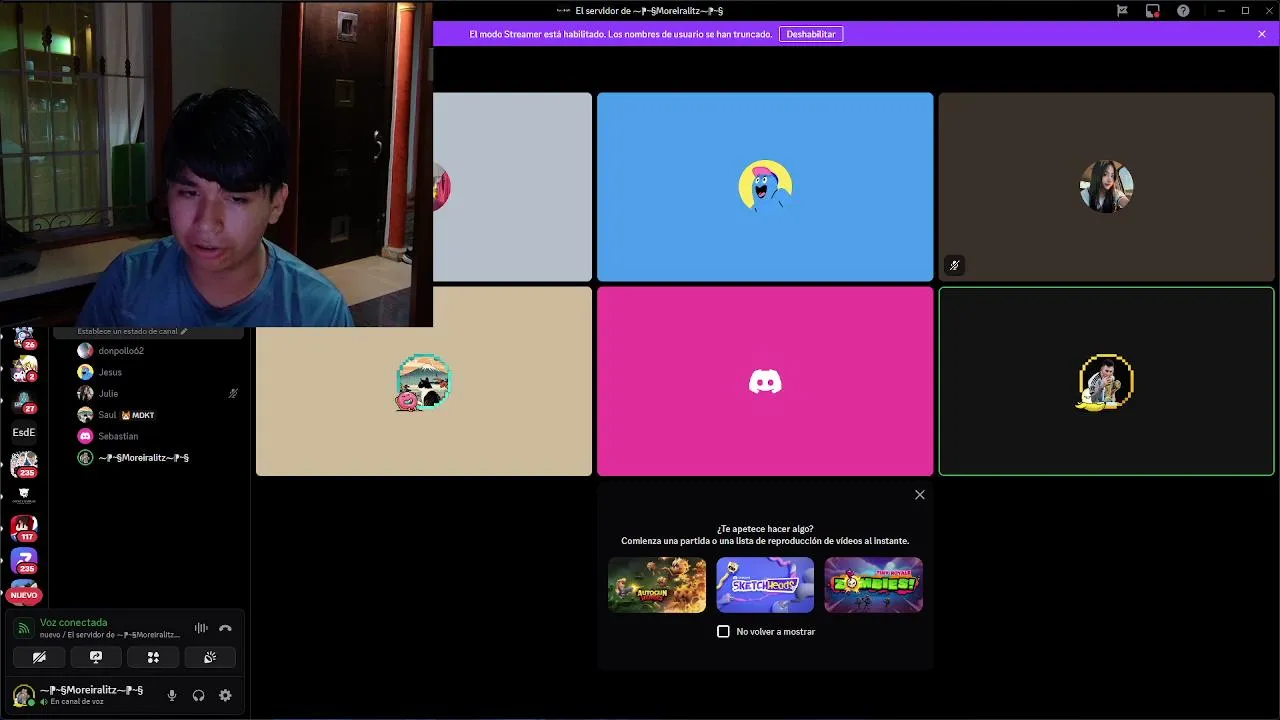
Task: Open the "nuevo / El servidor de" channel link
Action: 110,635
